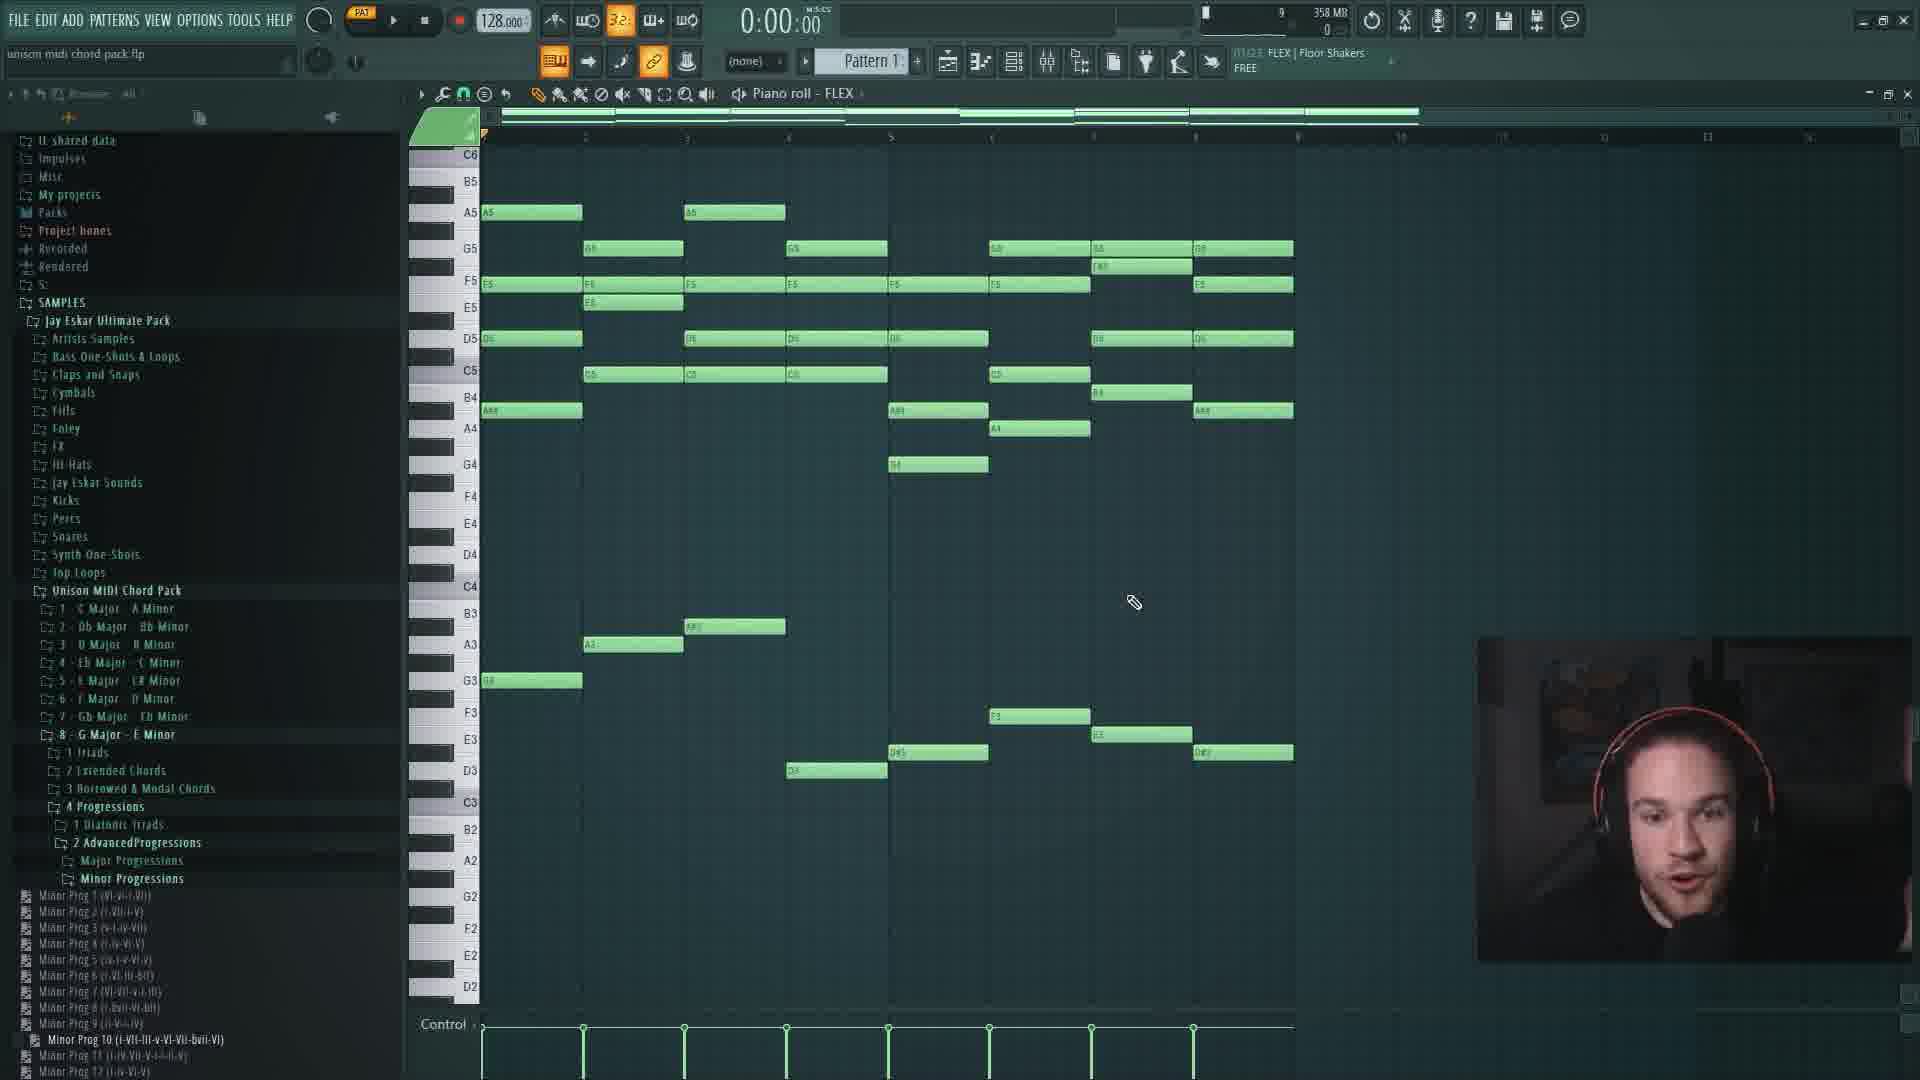This screenshot has height=1080, width=1920.
Task: Click the microphone recording icon
Action: pos(1437,20)
